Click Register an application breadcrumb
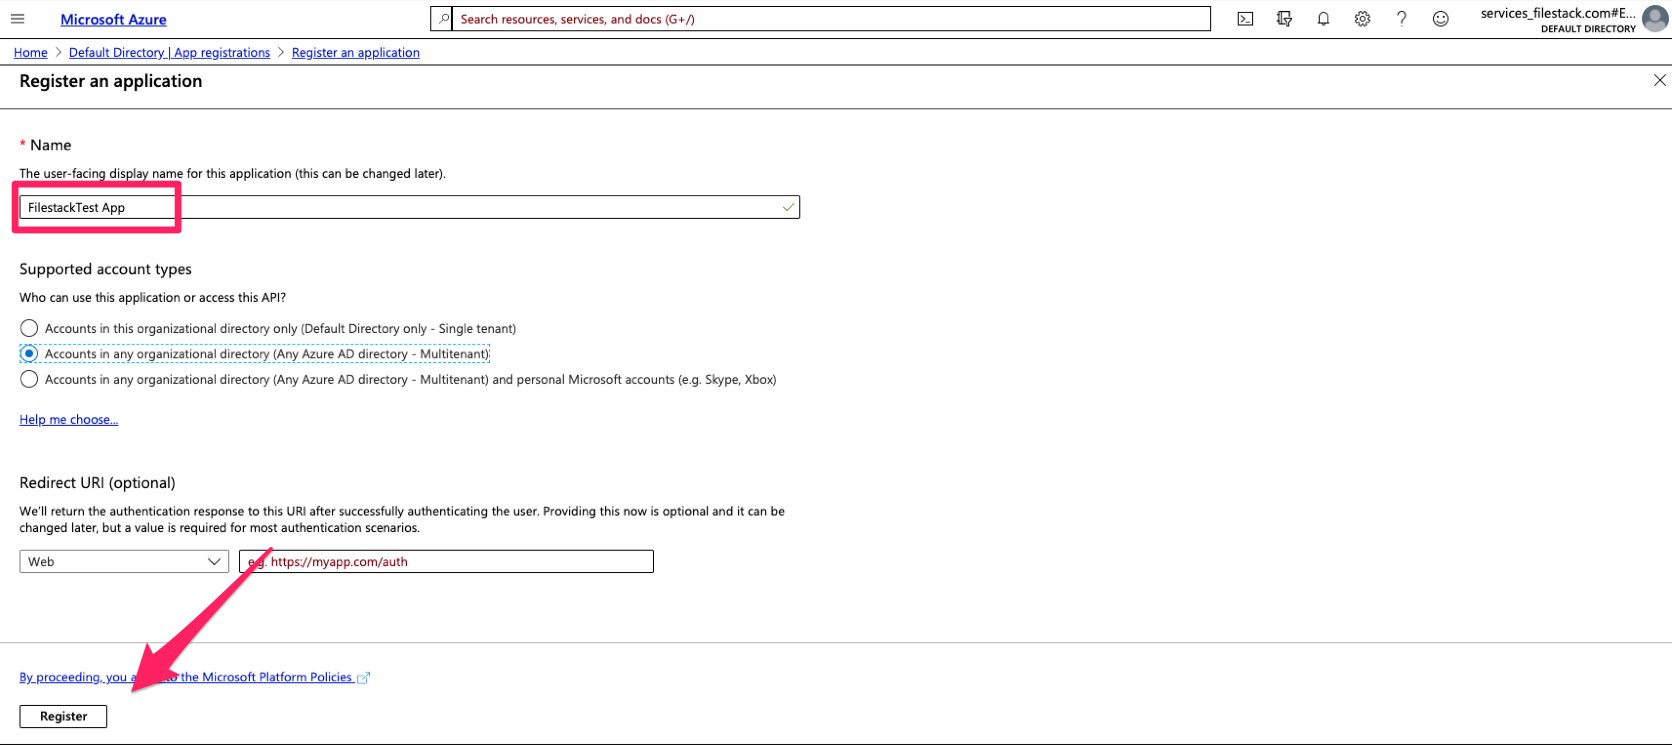Viewport: 1672px width, 745px height. point(356,53)
